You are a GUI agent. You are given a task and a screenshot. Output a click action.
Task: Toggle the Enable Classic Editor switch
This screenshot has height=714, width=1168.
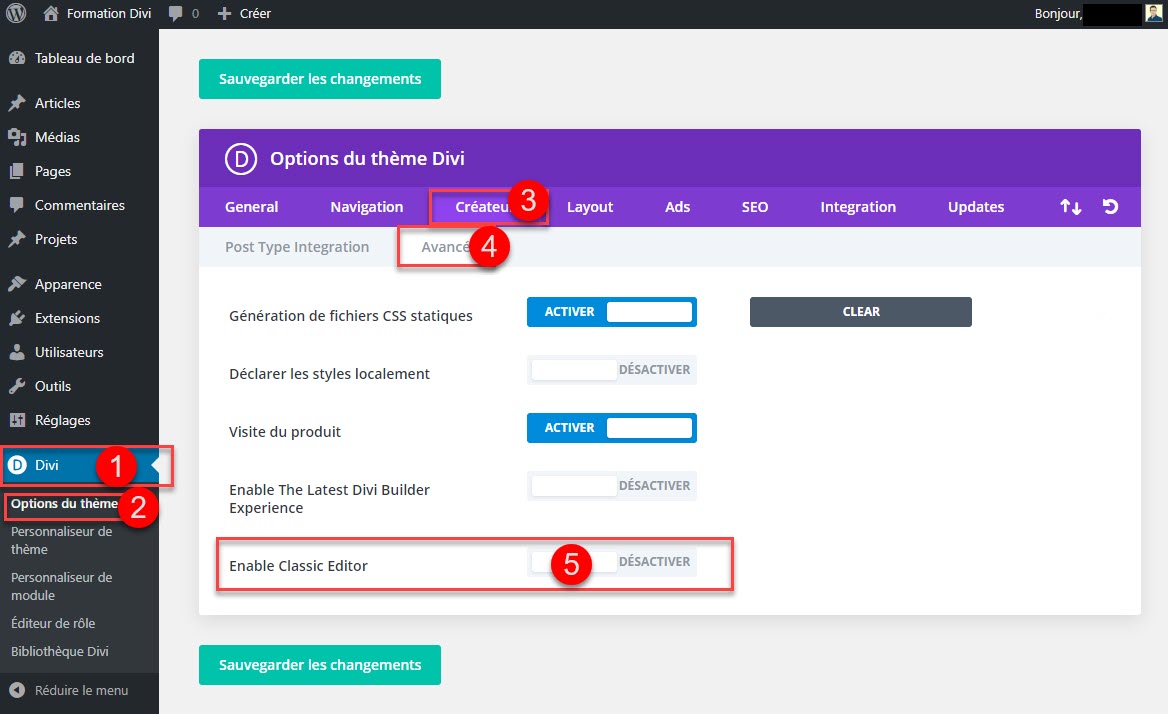[611, 562]
